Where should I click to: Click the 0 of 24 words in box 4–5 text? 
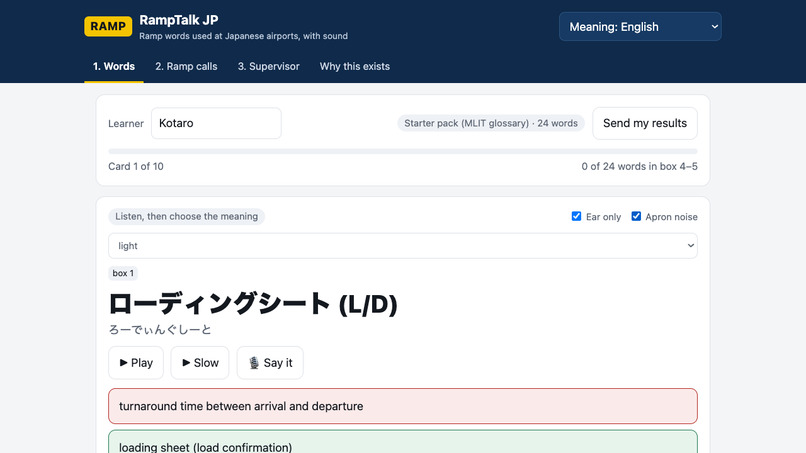coord(639,167)
